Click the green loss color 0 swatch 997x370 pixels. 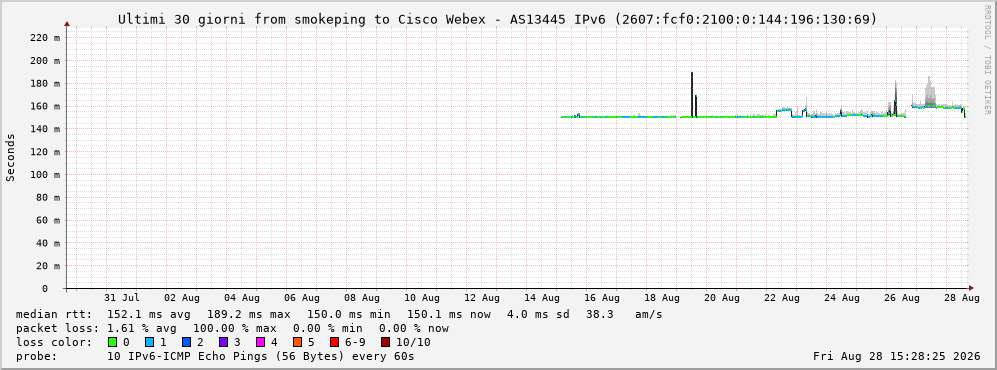tap(113, 342)
